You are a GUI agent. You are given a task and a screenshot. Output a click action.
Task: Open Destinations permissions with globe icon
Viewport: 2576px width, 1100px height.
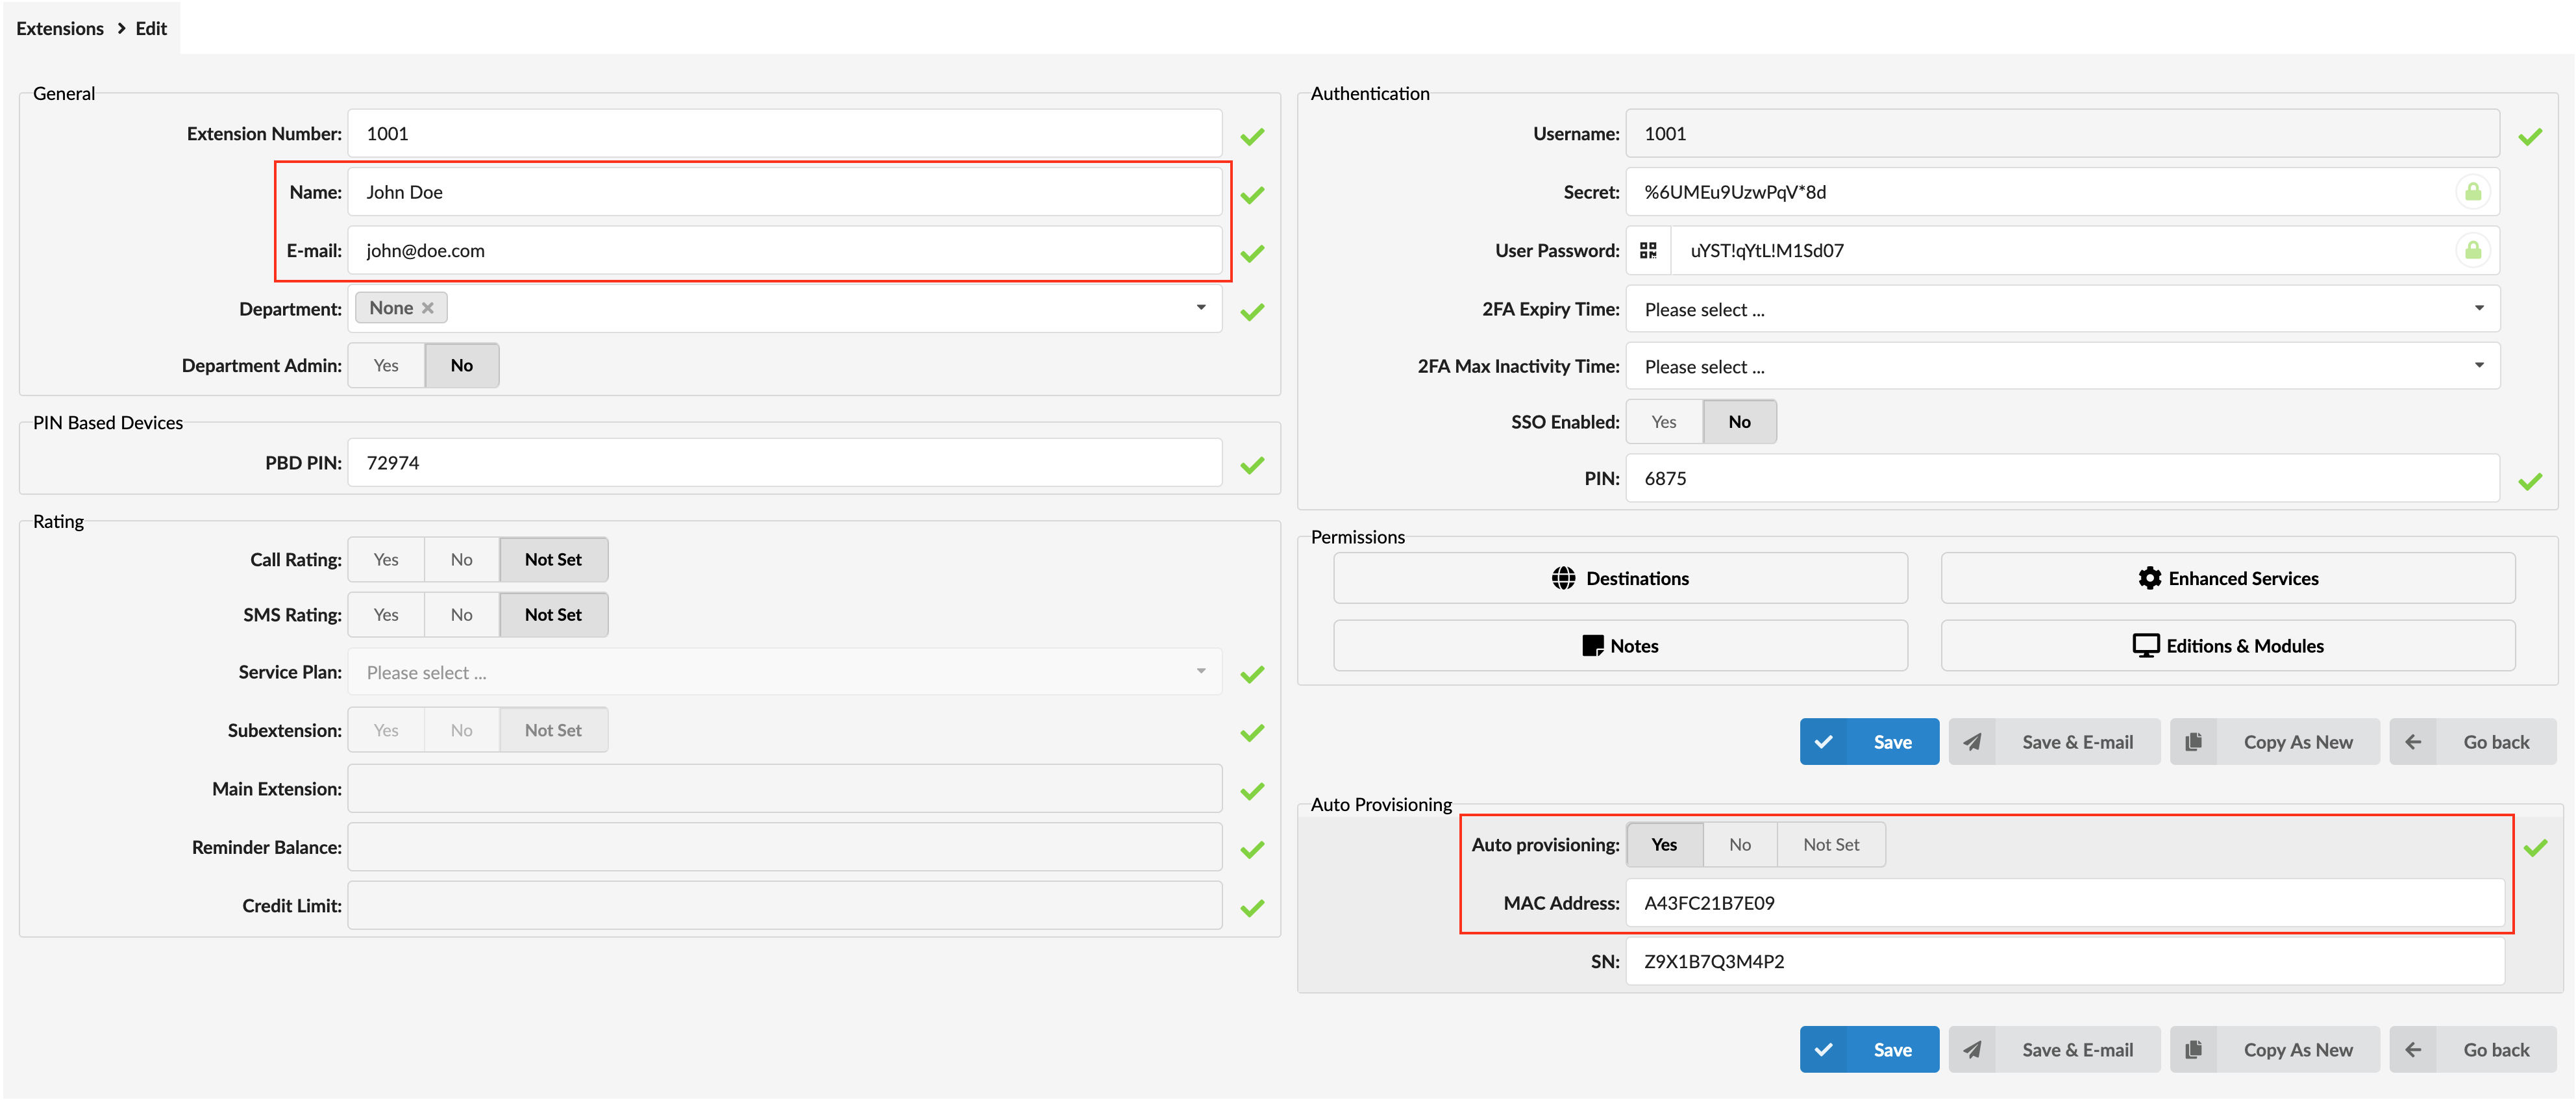pyautogui.click(x=1620, y=578)
